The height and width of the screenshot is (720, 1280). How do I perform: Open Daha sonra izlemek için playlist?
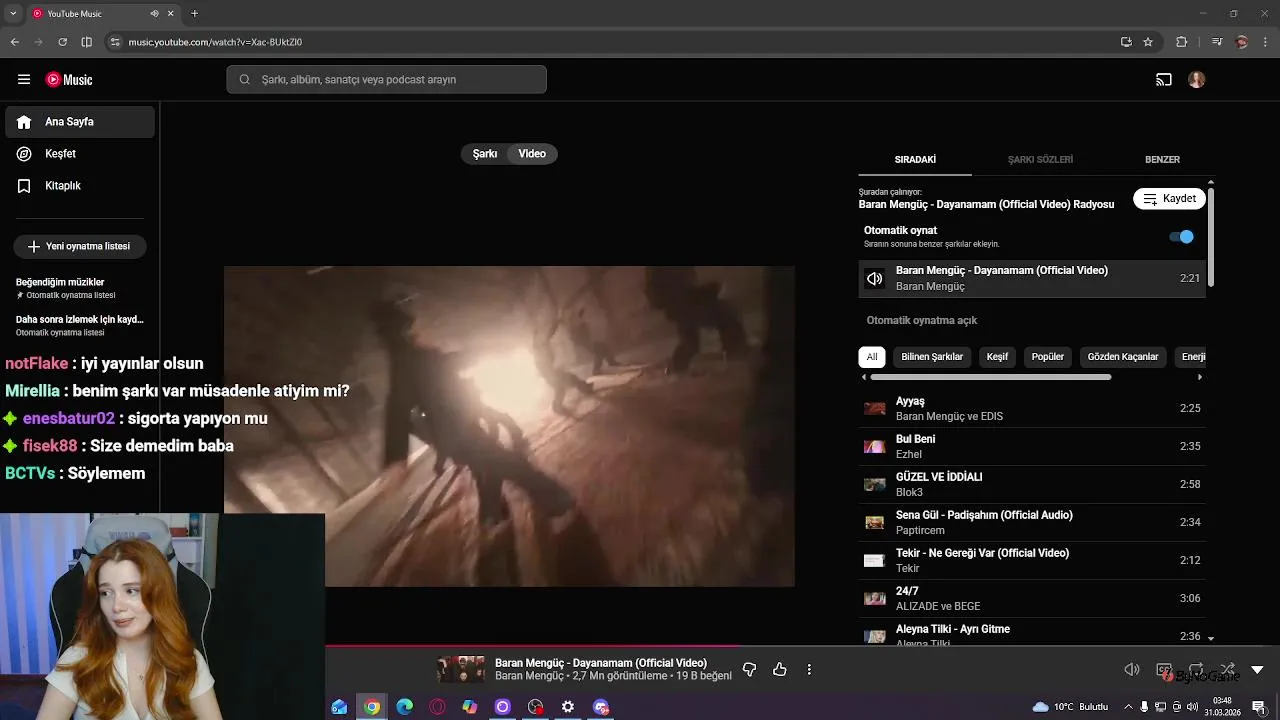tap(80, 325)
